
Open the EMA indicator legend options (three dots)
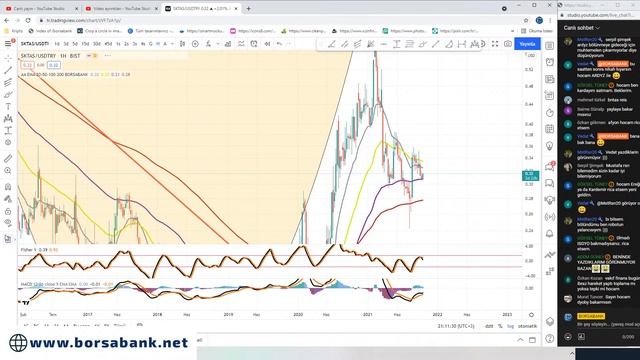(x=108, y=56)
